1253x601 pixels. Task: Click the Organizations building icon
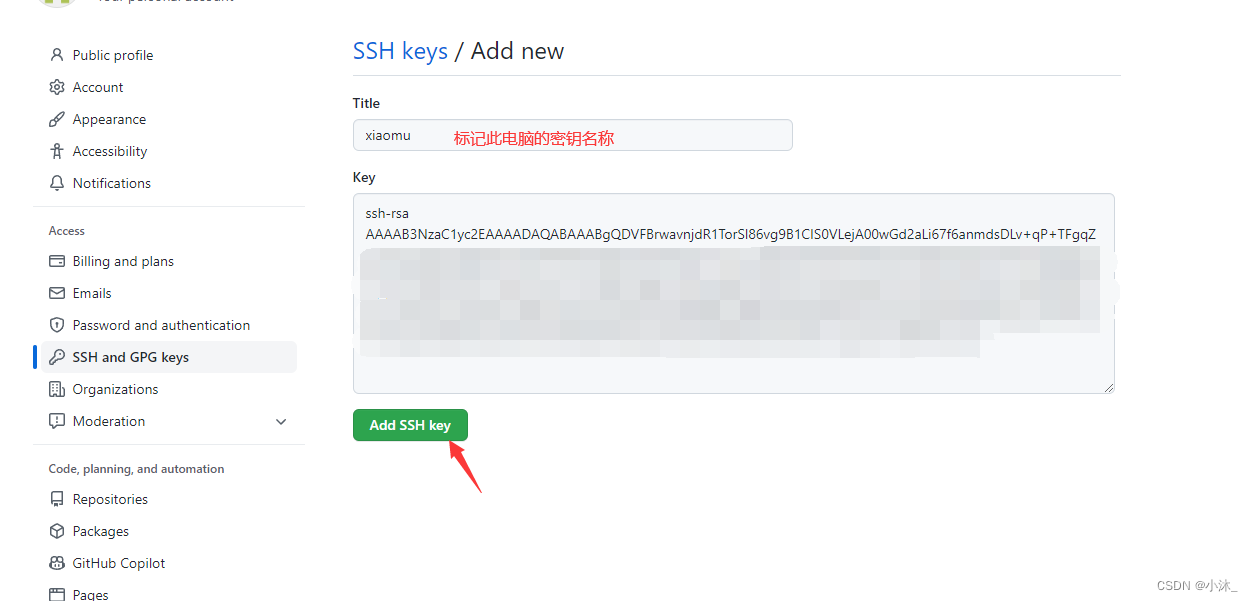[x=57, y=389]
